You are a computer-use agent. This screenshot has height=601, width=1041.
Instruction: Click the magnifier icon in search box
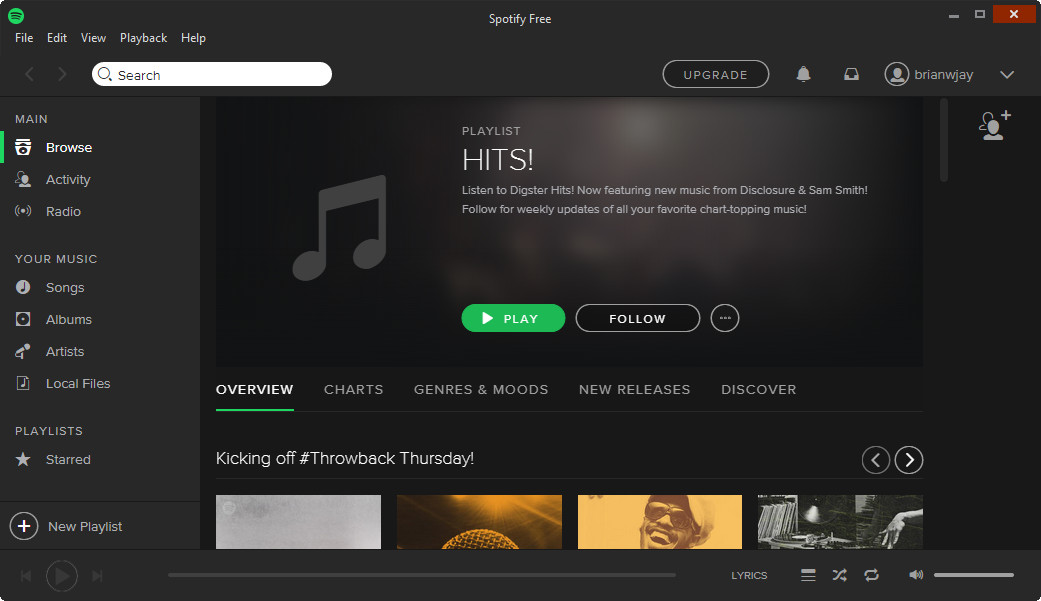point(104,74)
